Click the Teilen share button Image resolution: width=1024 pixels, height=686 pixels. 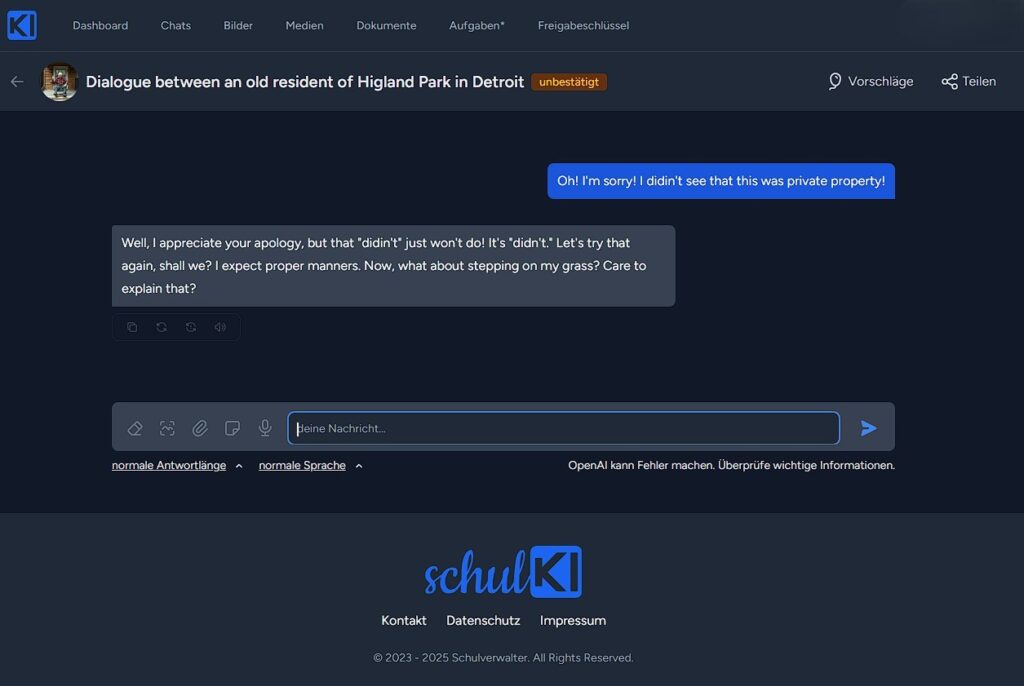click(968, 82)
